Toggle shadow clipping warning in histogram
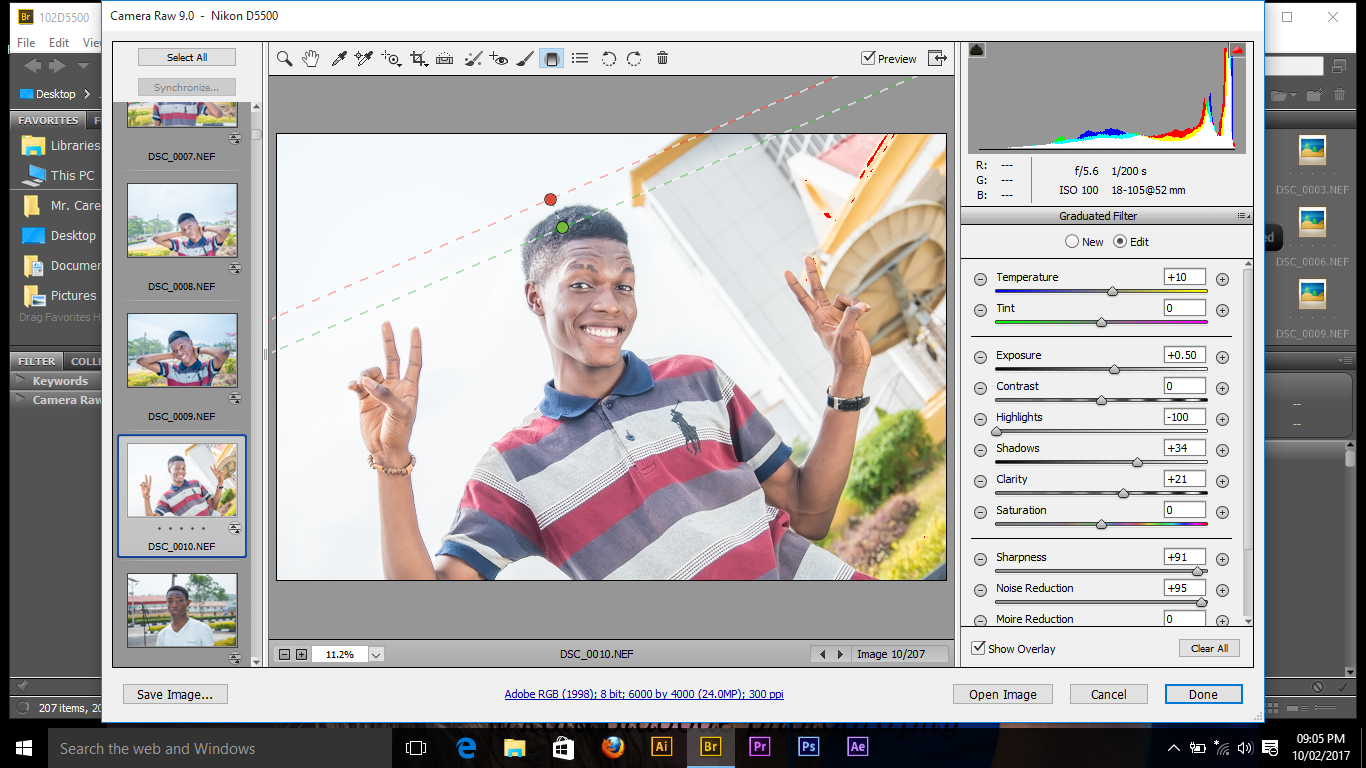1366x768 pixels. [x=977, y=50]
